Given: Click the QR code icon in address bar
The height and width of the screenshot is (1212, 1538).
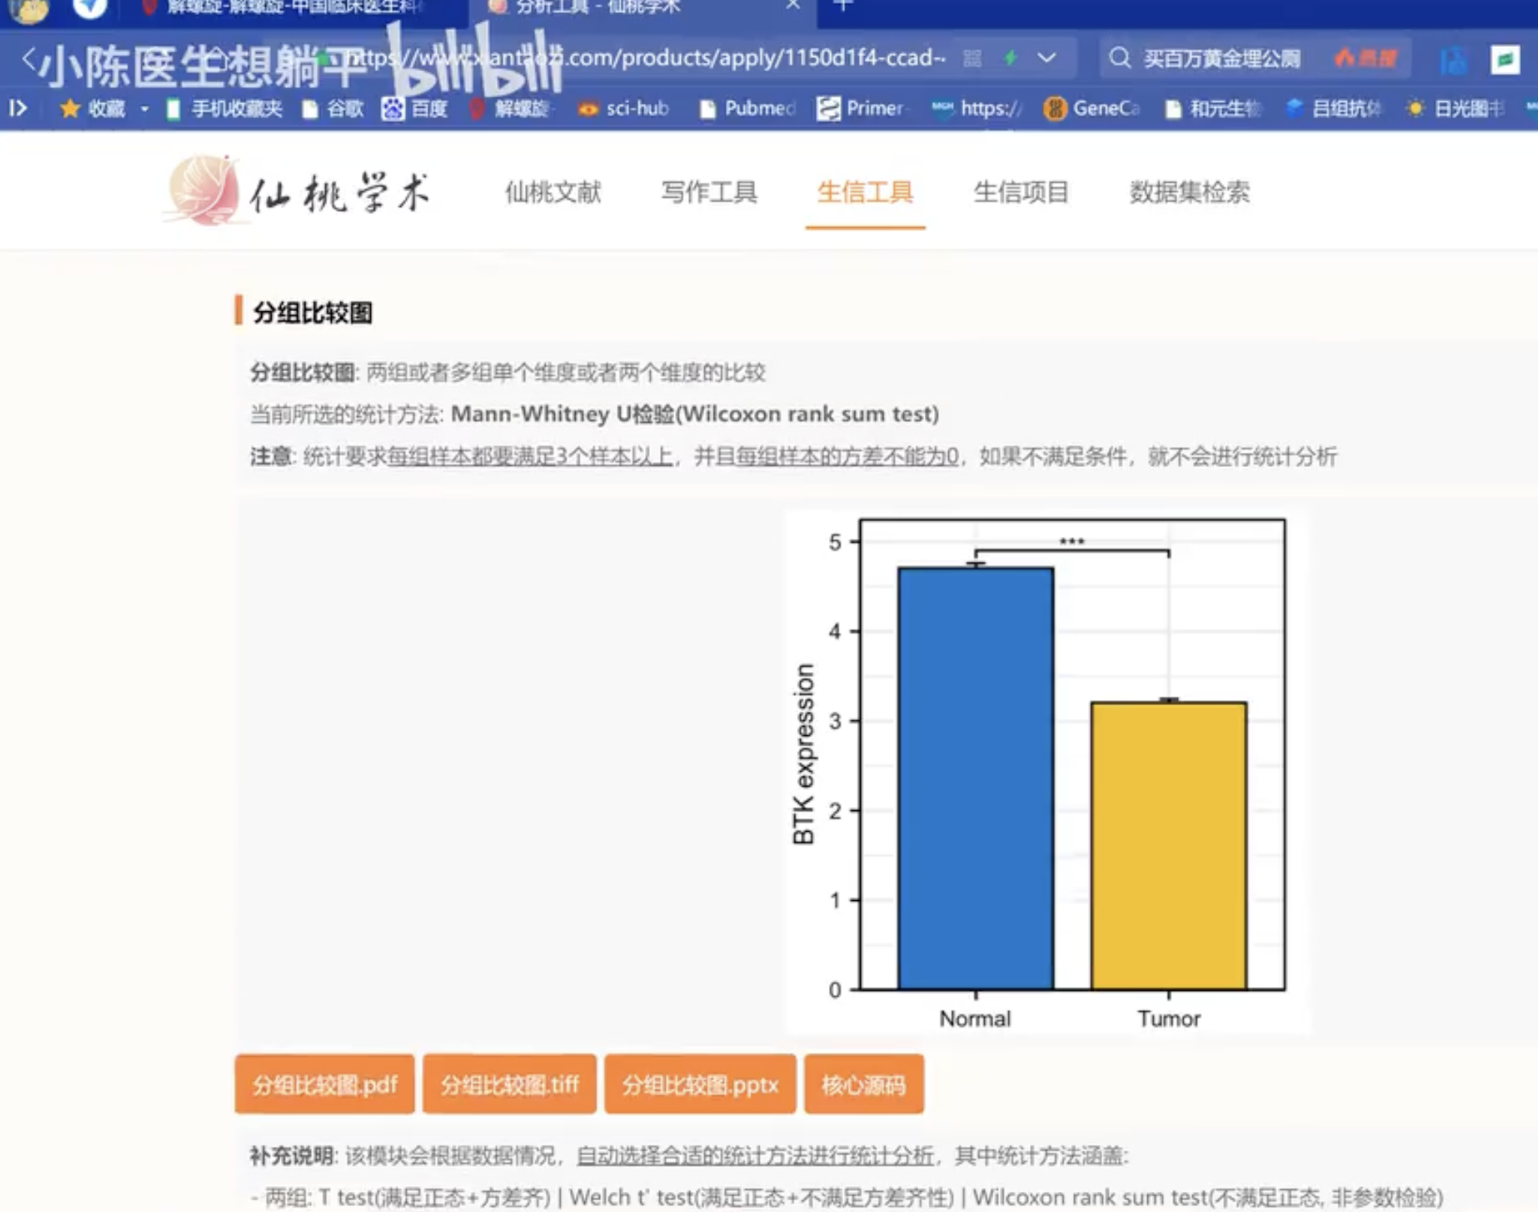Looking at the screenshot, I should 972,58.
